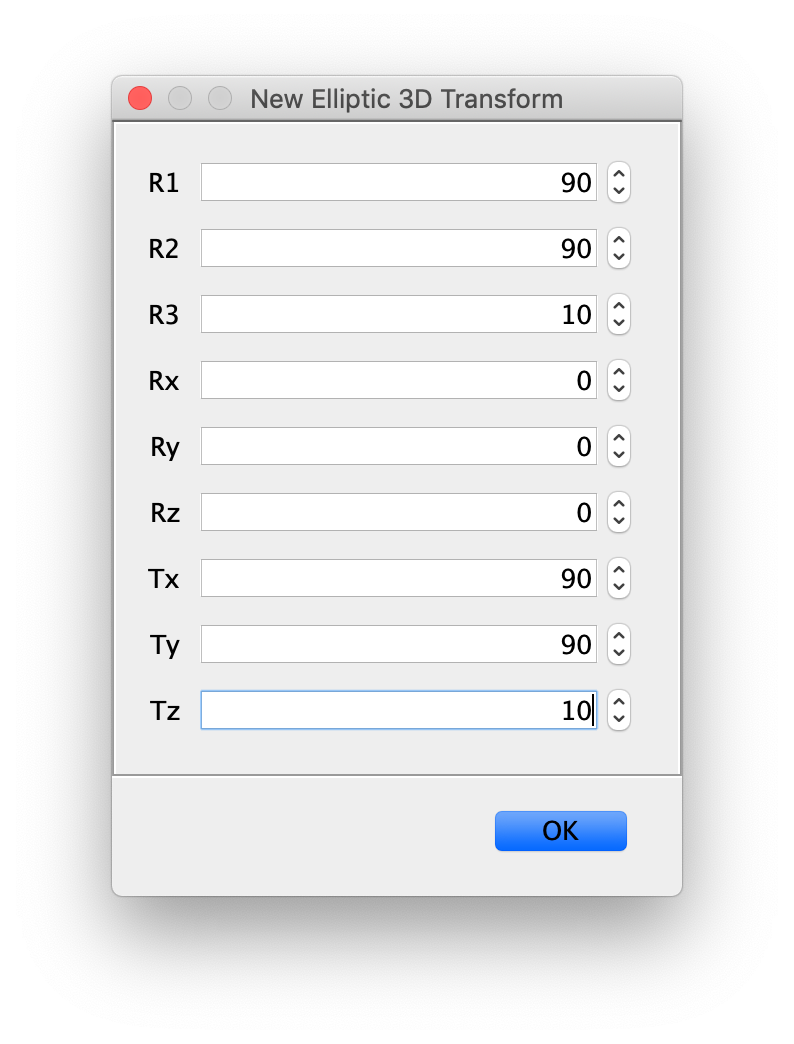Focus the R3 text field
The width and height of the screenshot is (794, 1044).
point(398,314)
